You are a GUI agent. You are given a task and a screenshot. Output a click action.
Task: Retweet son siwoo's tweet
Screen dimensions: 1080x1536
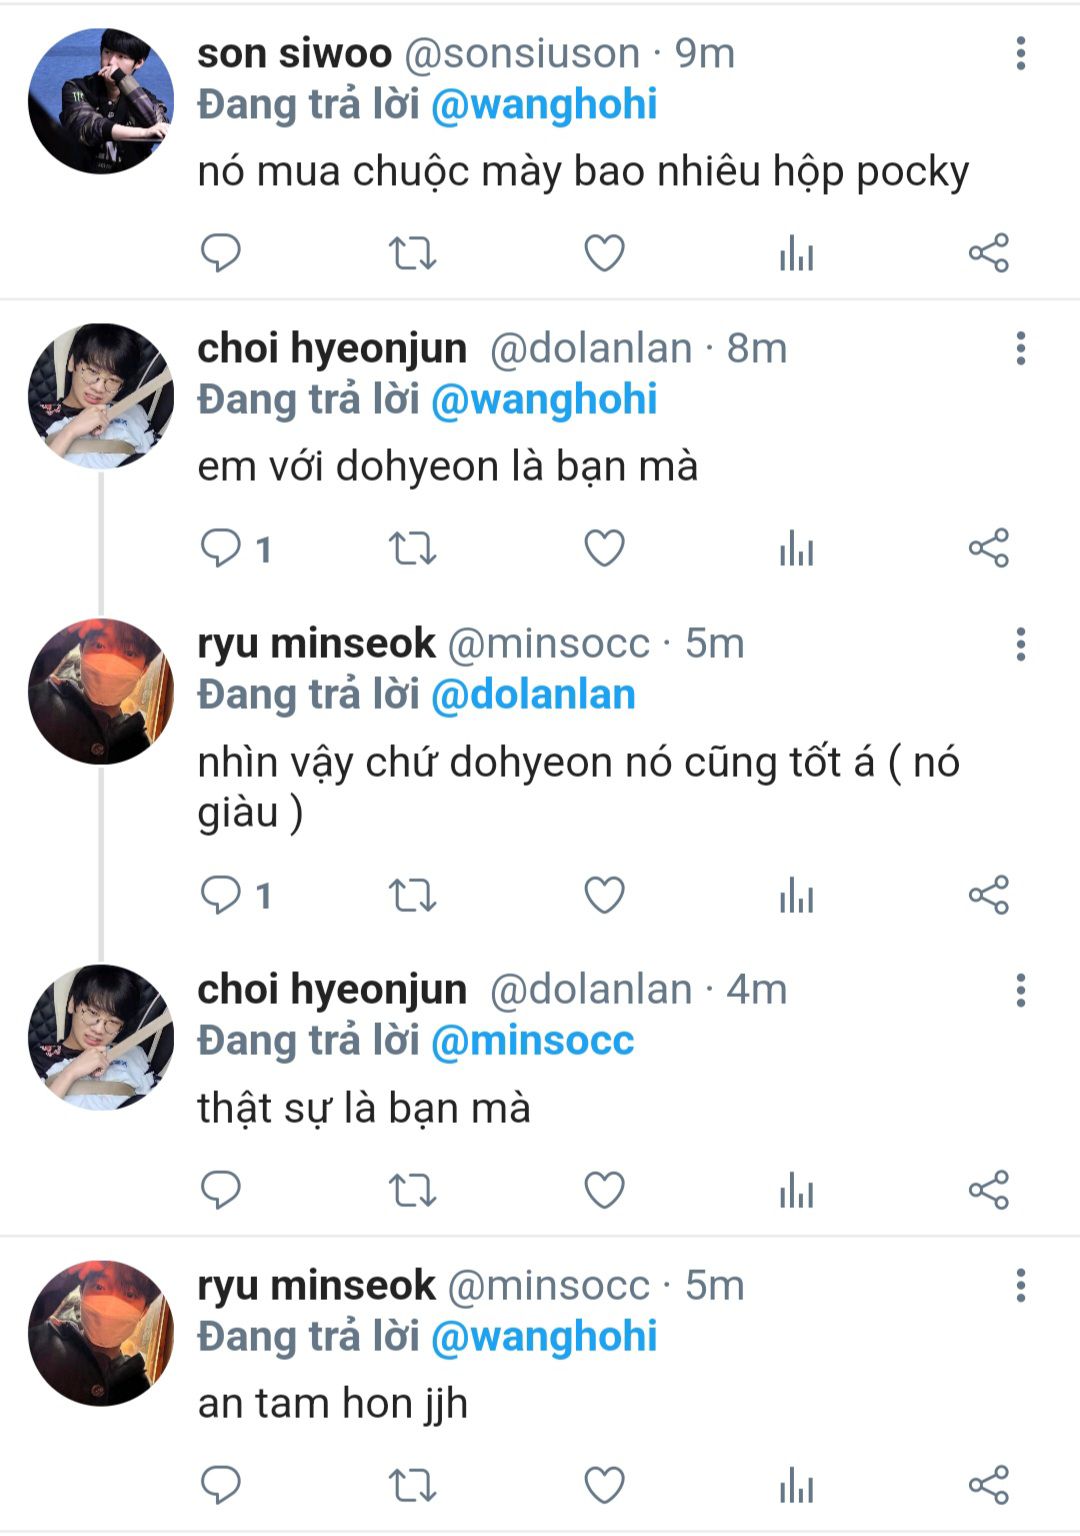pos(412,253)
